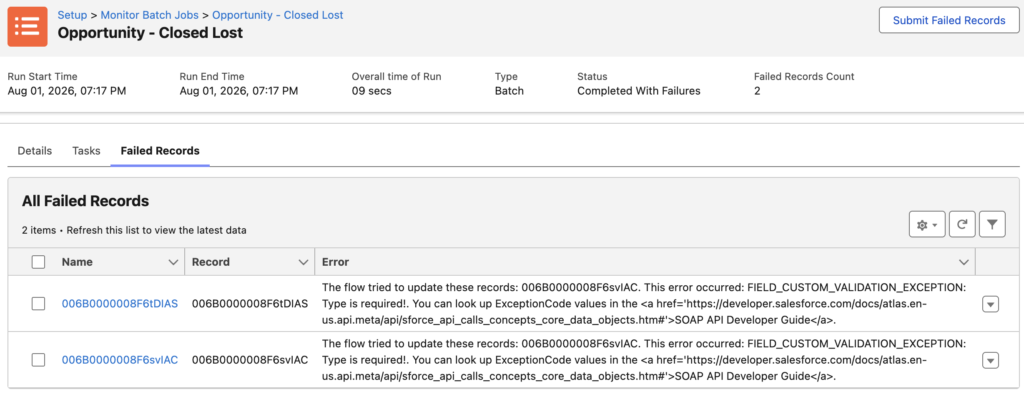Open Name column header dropdown chevron

pos(173,262)
